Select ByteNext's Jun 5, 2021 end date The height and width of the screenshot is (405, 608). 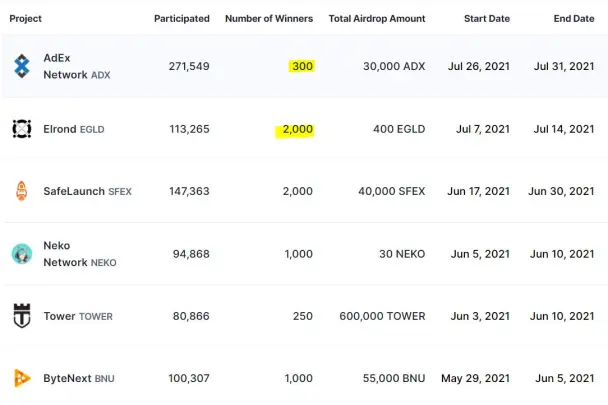[x=565, y=378]
